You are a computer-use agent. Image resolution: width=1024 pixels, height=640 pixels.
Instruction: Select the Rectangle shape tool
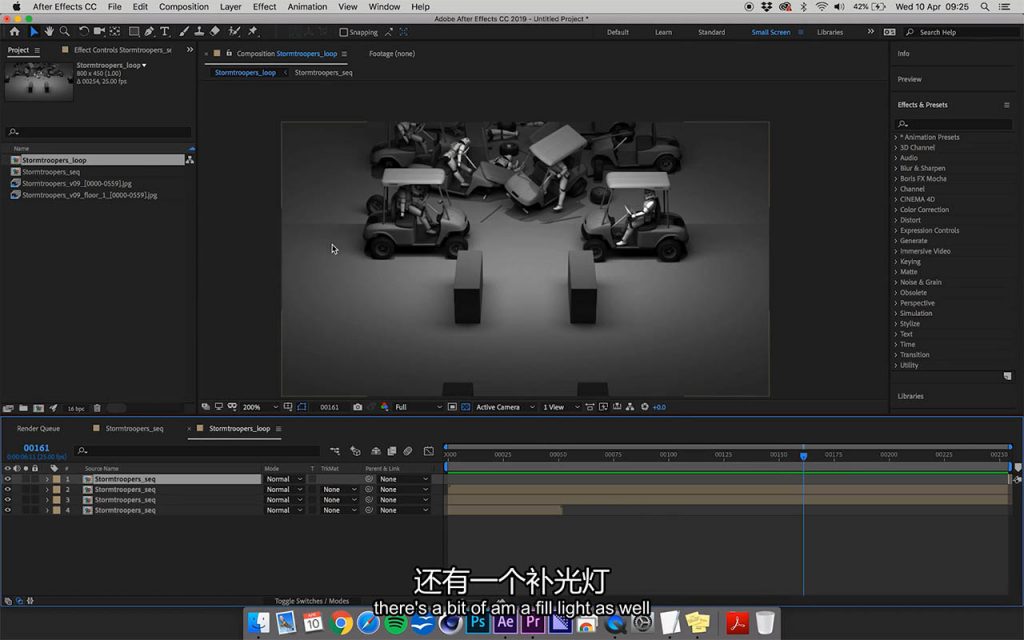pyautogui.click(x=134, y=31)
